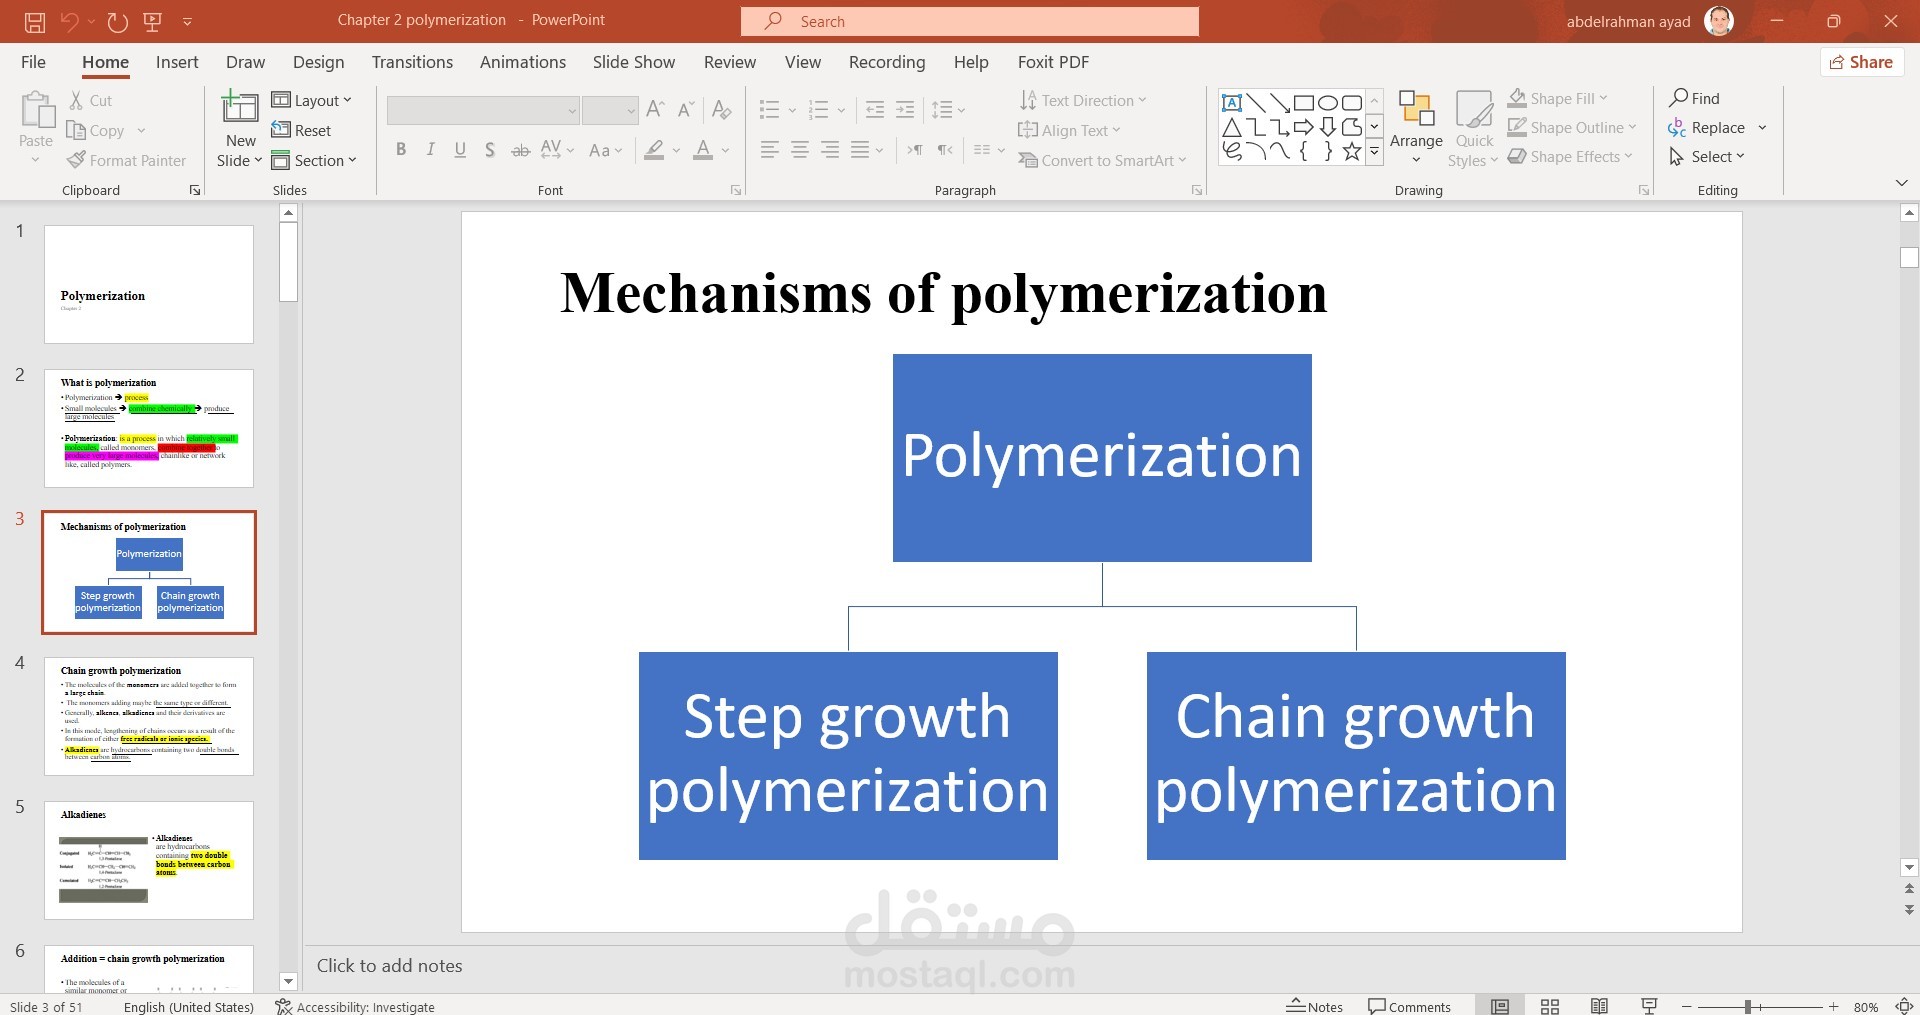
Task: Open Comments from the status bar
Action: point(1410,1006)
